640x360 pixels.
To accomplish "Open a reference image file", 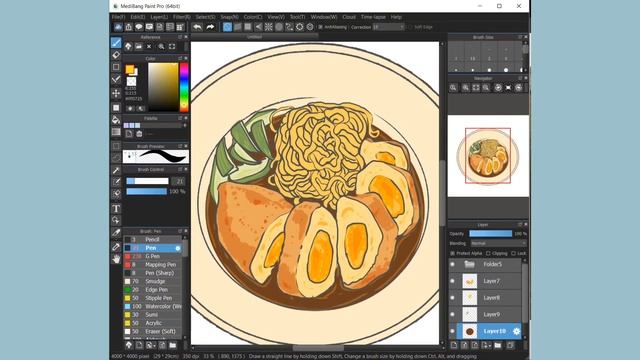I will coord(139,47).
